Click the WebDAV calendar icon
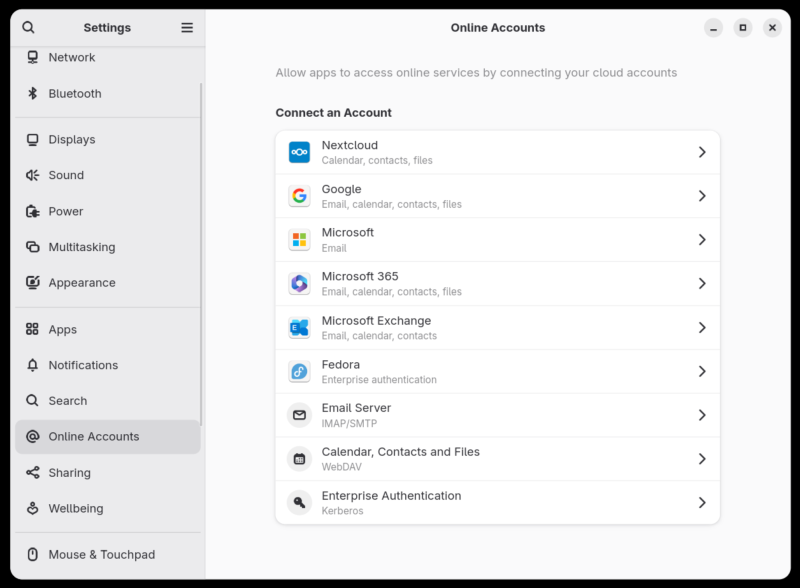This screenshot has width=800, height=588. click(x=299, y=459)
